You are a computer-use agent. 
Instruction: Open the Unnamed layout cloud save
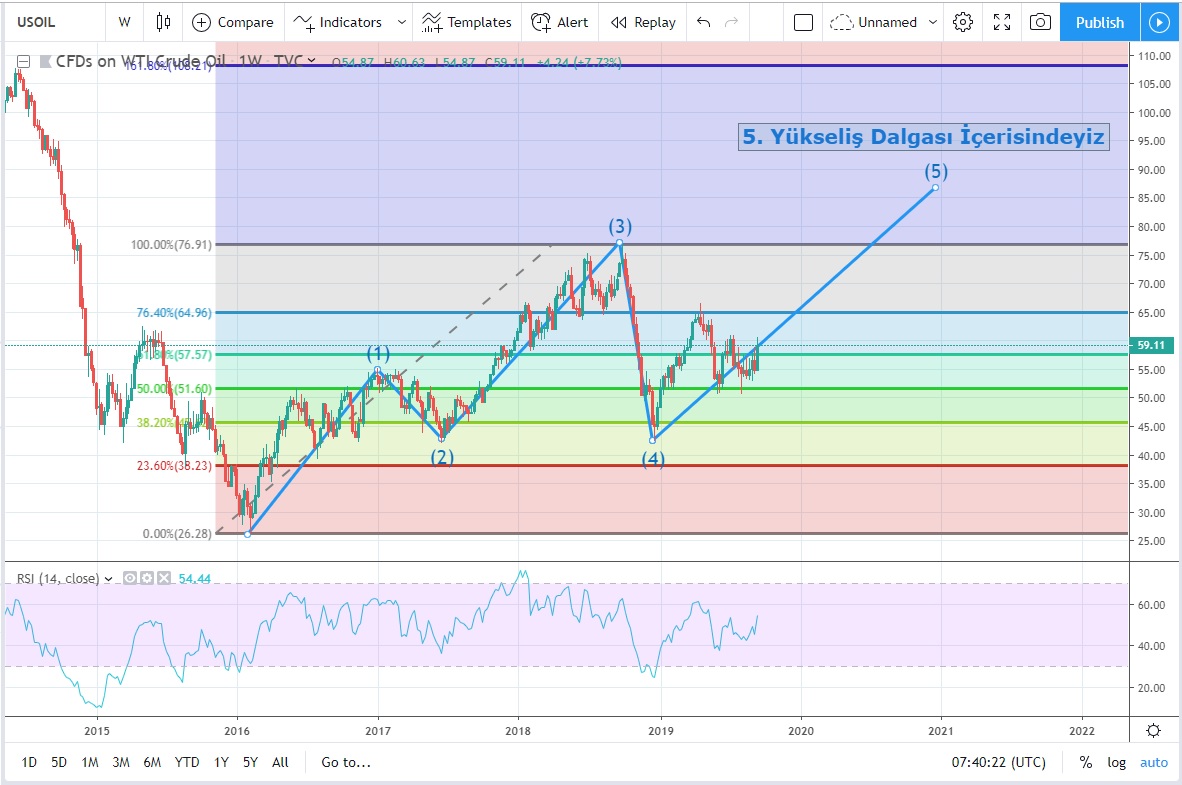874,22
